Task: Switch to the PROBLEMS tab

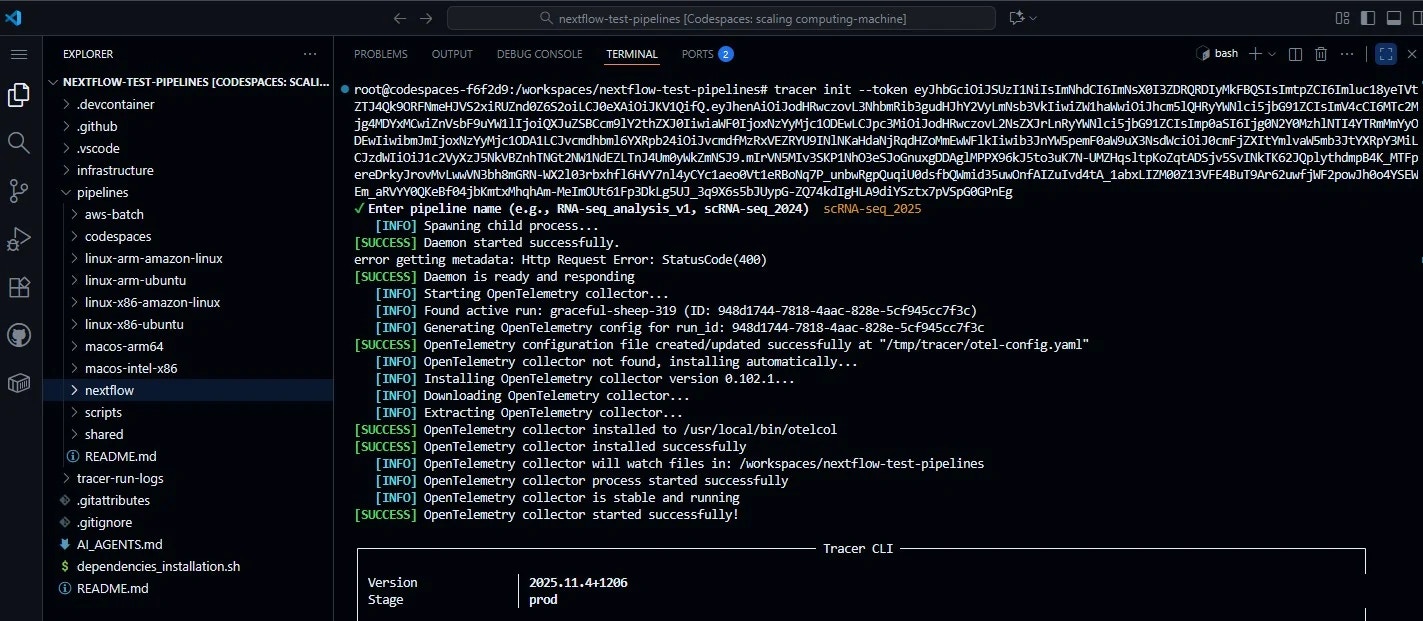Action: [x=380, y=53]
